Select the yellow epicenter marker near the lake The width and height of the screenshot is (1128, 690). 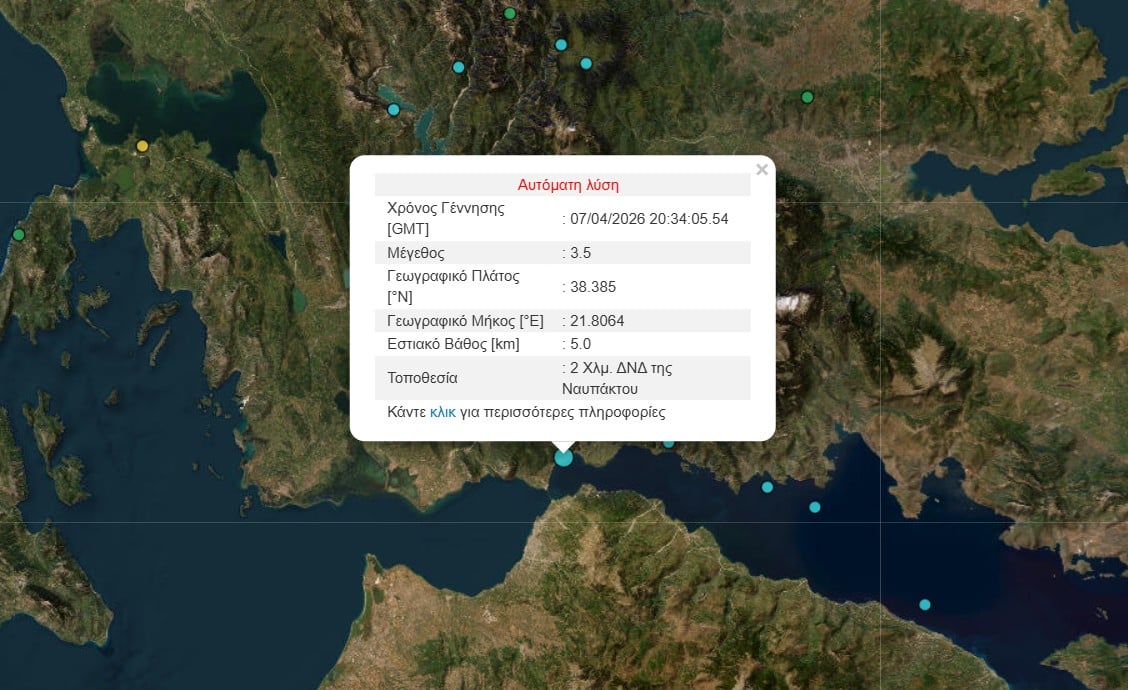point(142,145)
